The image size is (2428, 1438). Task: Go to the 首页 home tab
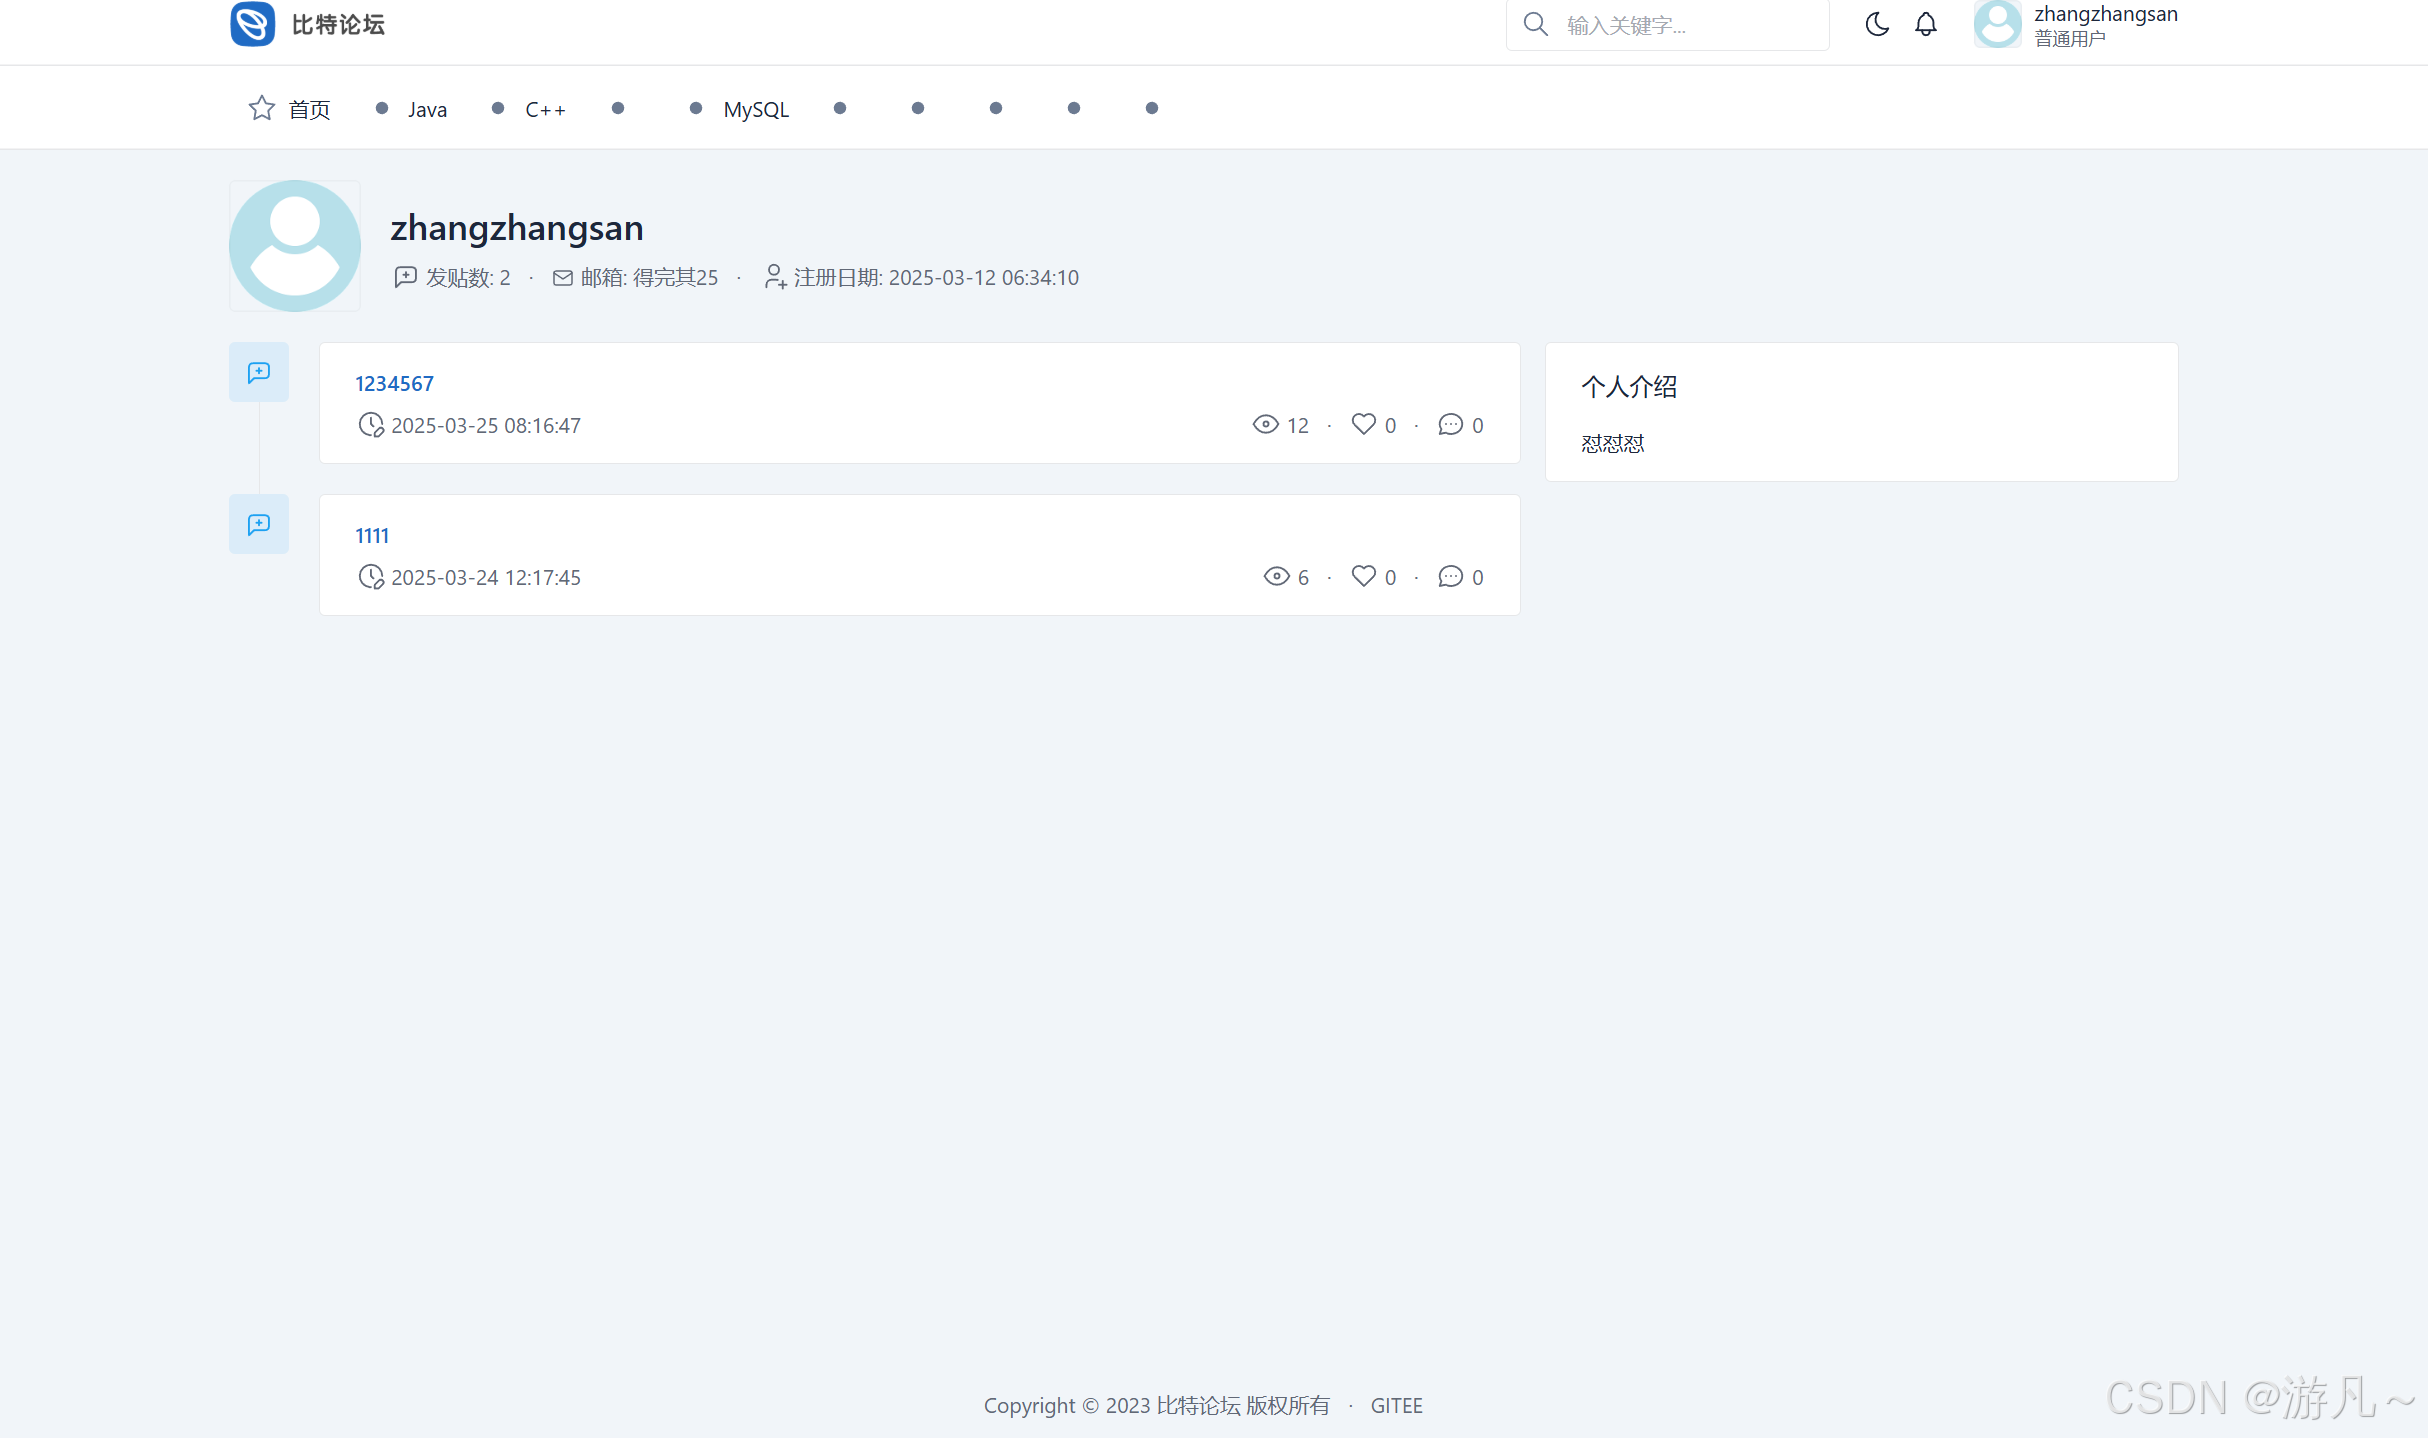309,109
